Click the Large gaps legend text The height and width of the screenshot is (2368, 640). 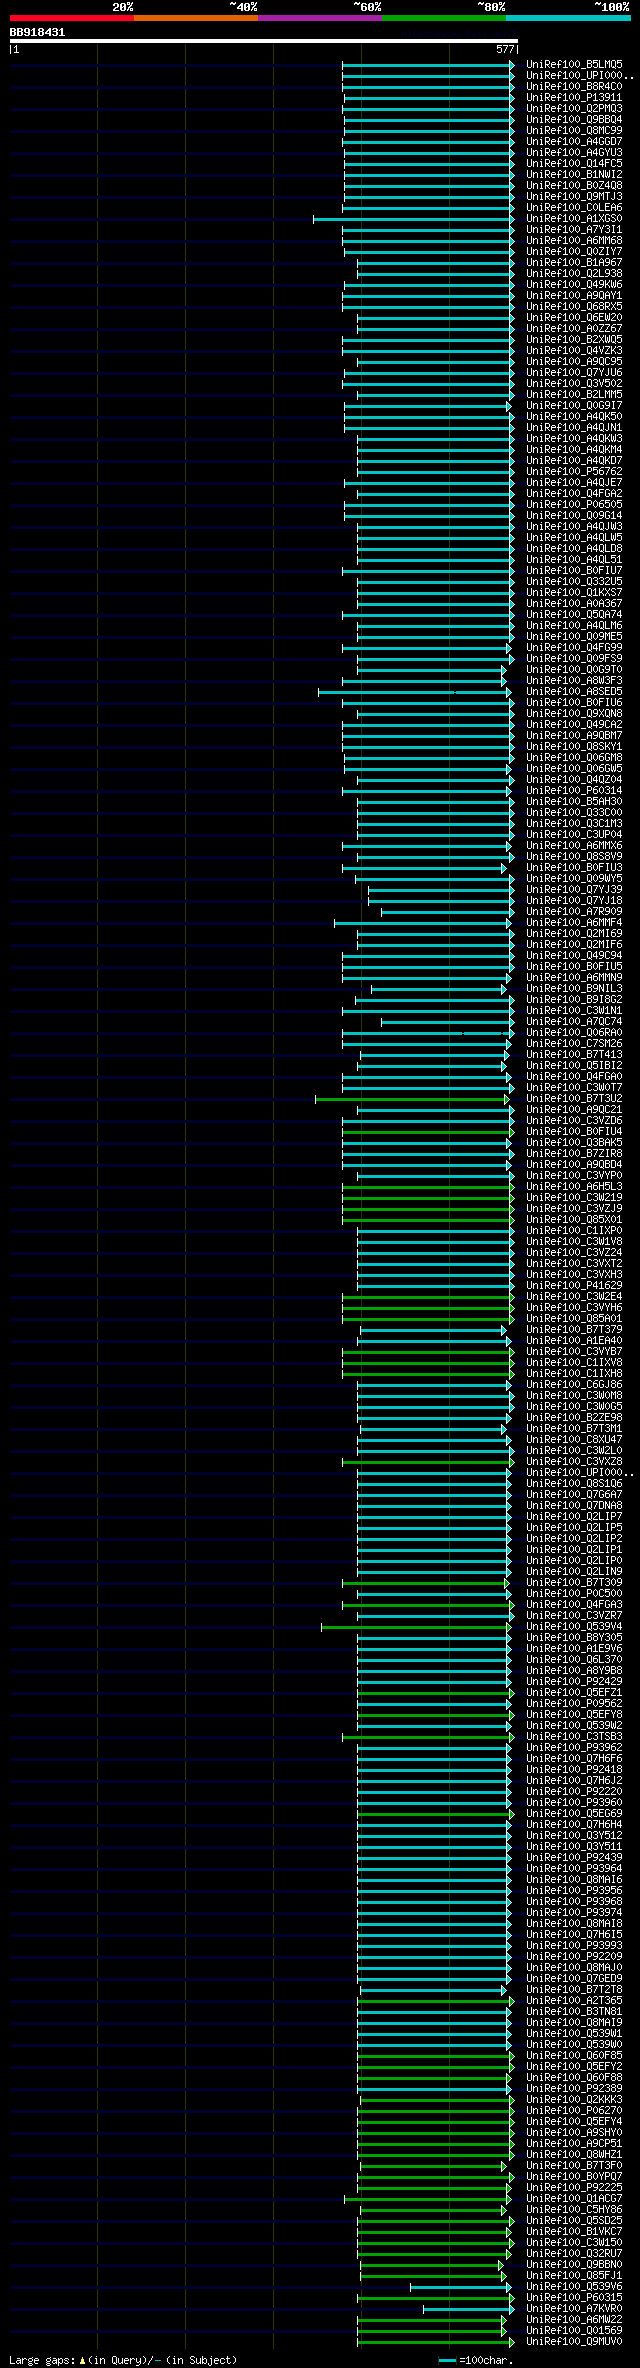123,2360
